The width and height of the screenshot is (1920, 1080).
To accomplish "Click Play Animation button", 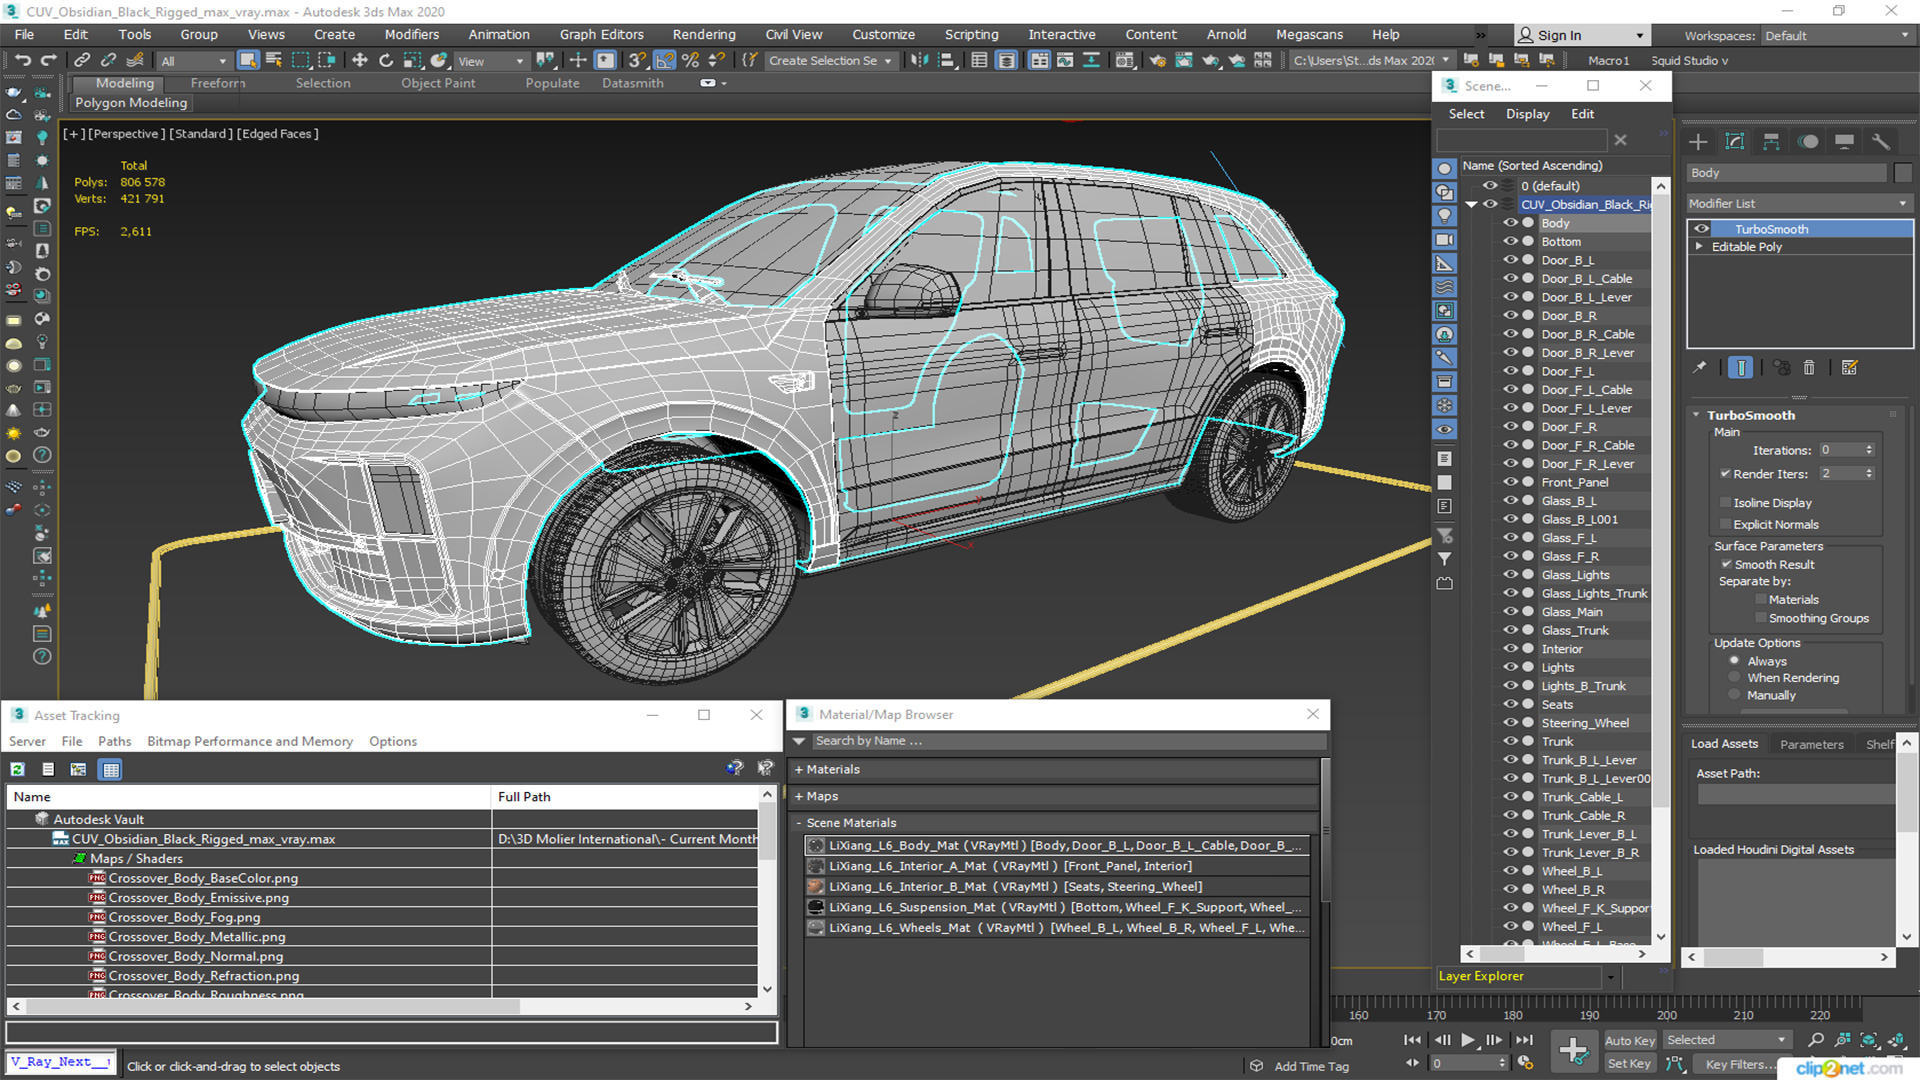I will [x=1467, y=1040].
